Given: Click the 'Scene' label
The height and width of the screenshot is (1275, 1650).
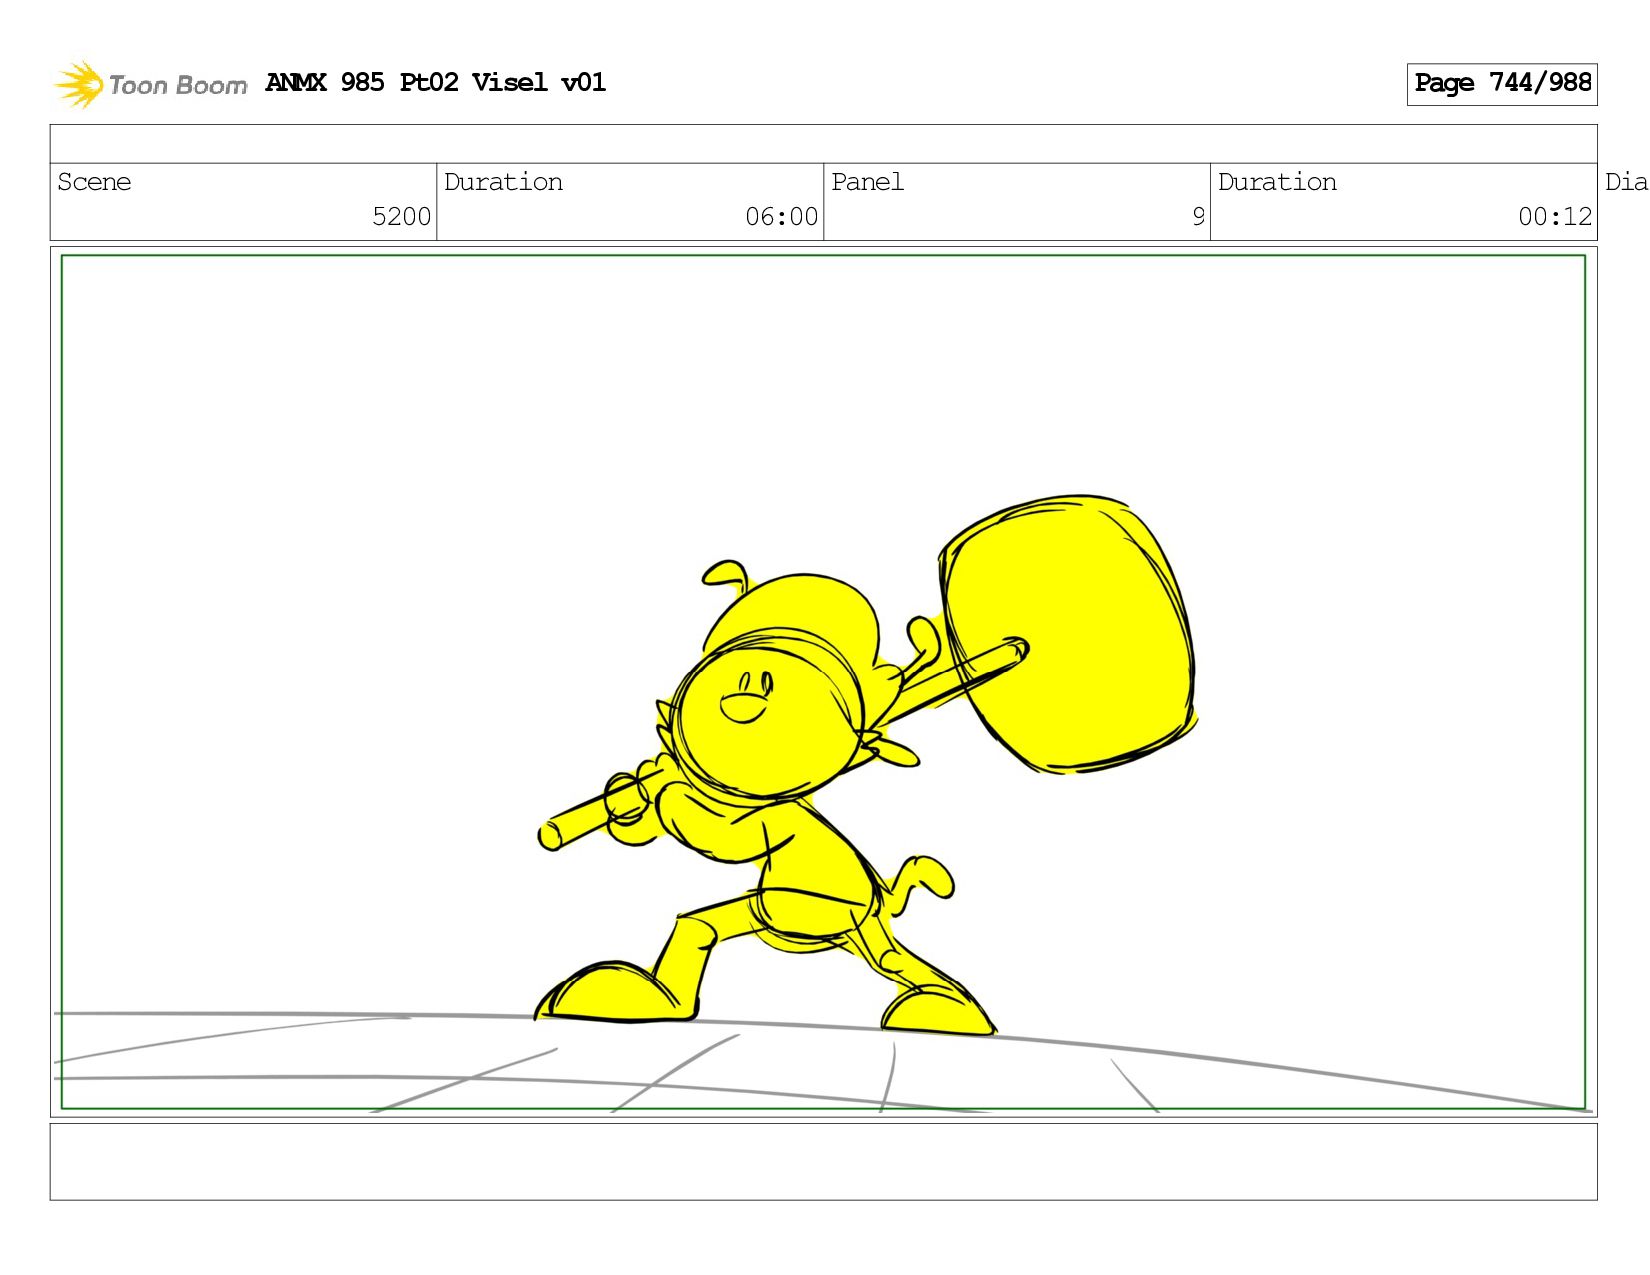Looking at the screenshot, I should [94, 182].
